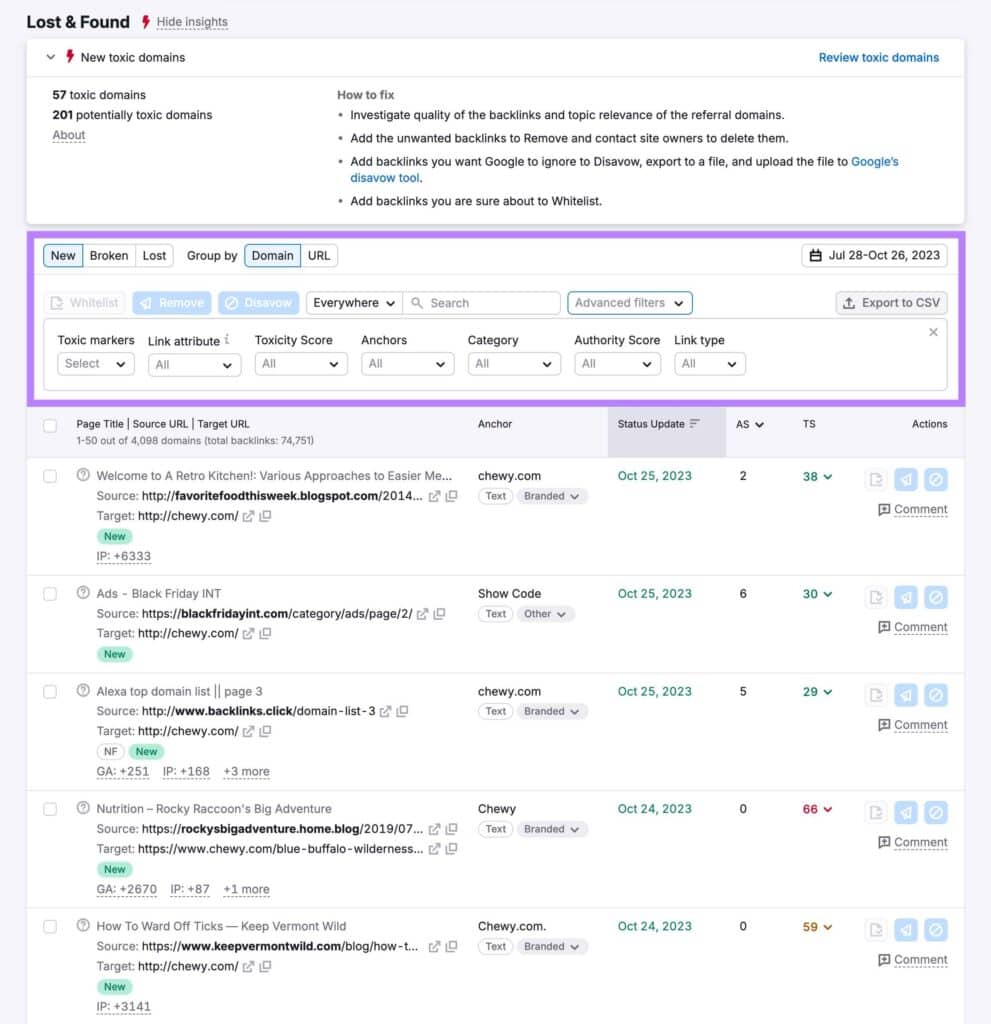Click the Link attribute info icon
This screenshot has height=1024, width=991.
(x=227, y=340)
